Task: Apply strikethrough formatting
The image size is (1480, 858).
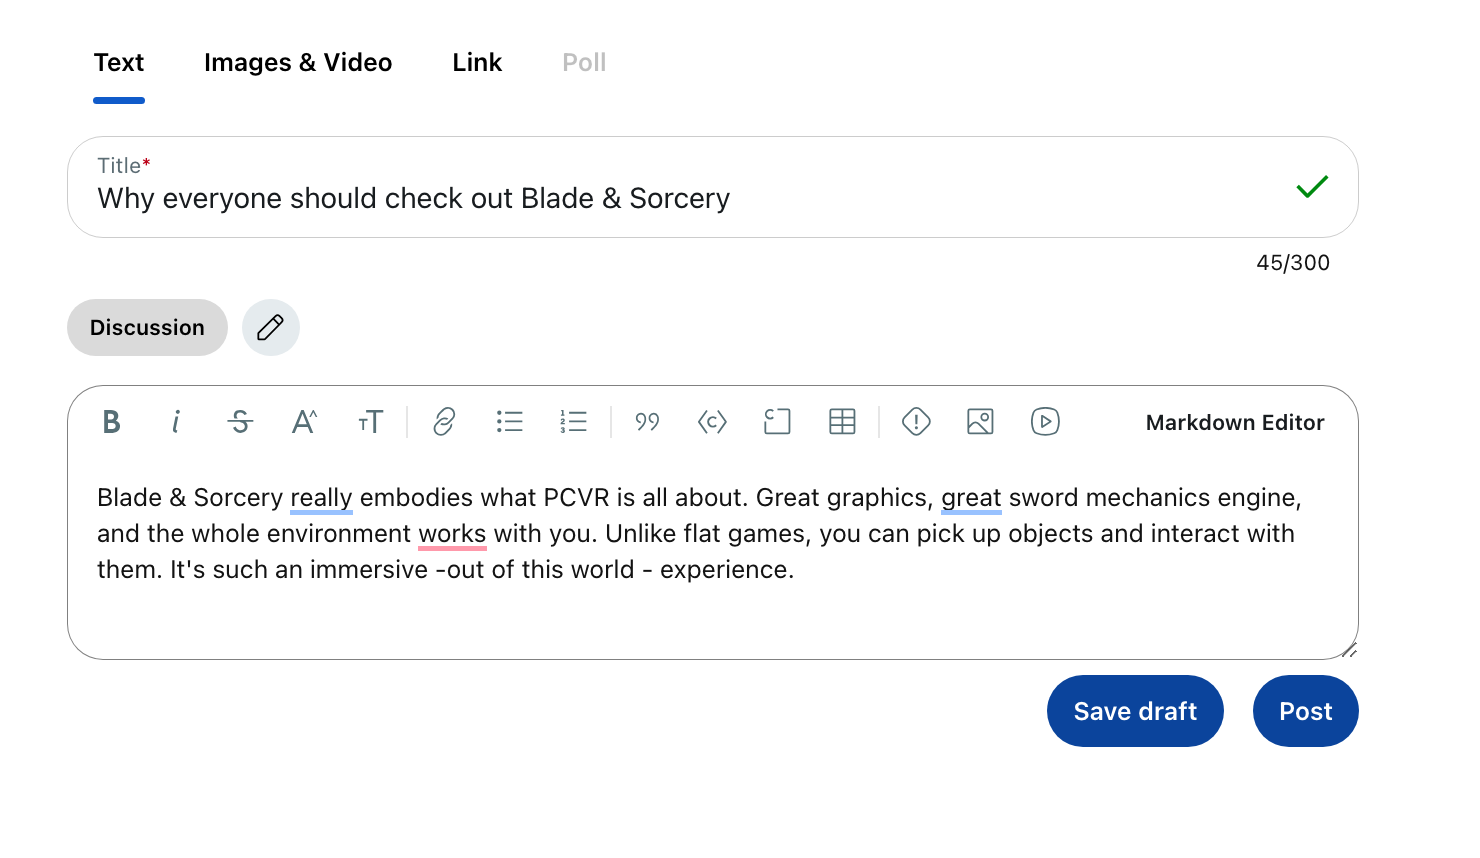Action: [240, 422]
